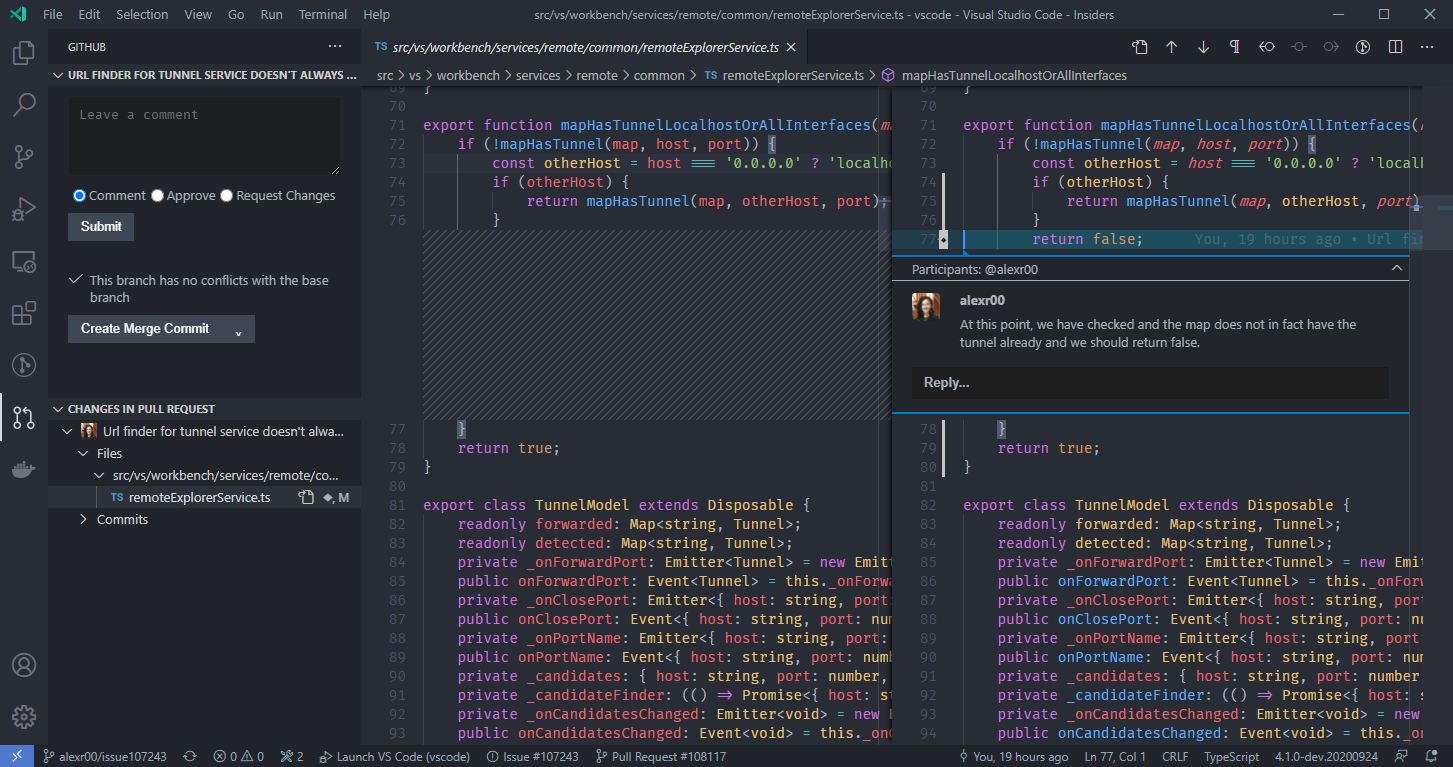Click the Reply... input in comment thread

click(x=1150, y=383)
